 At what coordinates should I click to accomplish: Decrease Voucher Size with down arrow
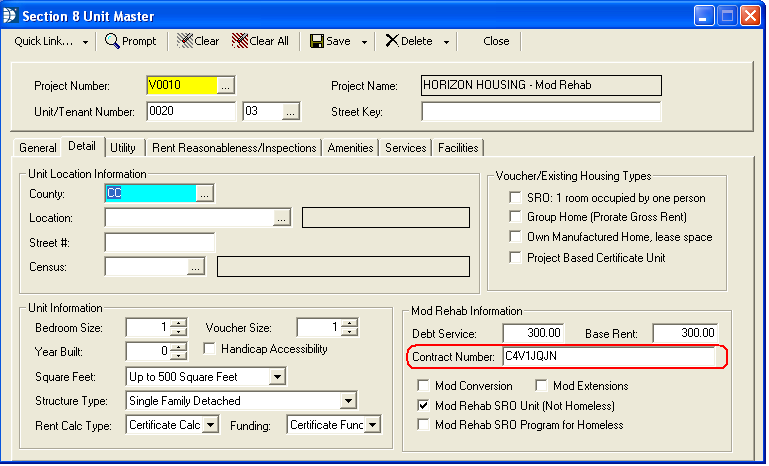tap(350, 332)
